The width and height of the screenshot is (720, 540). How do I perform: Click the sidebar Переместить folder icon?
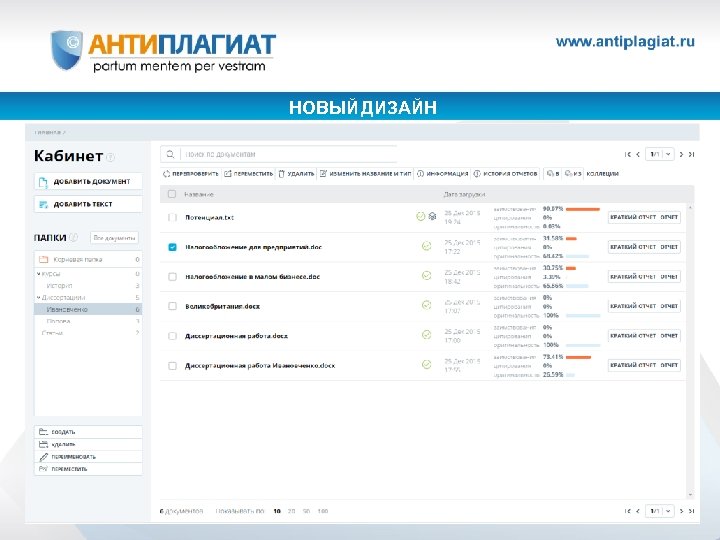coord(44,469)
